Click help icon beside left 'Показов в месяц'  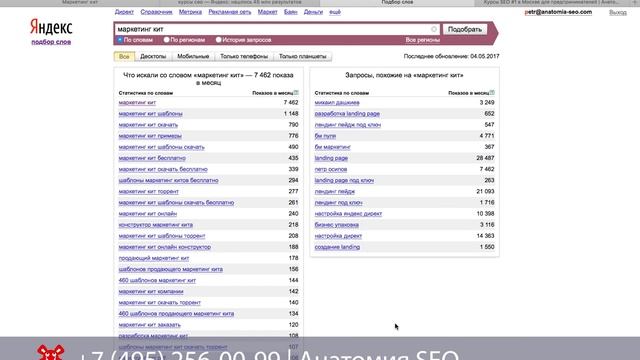pos(296,93)
